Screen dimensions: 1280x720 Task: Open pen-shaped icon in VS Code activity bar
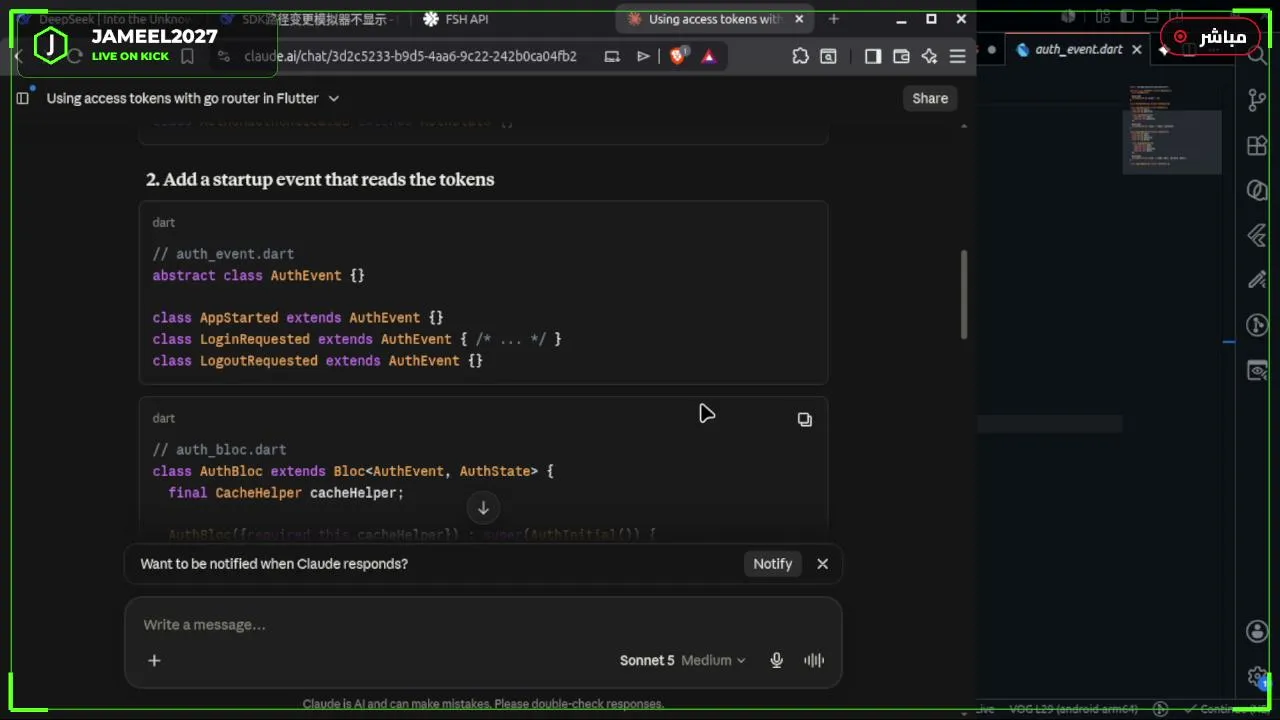click(x=1257, y=280)
